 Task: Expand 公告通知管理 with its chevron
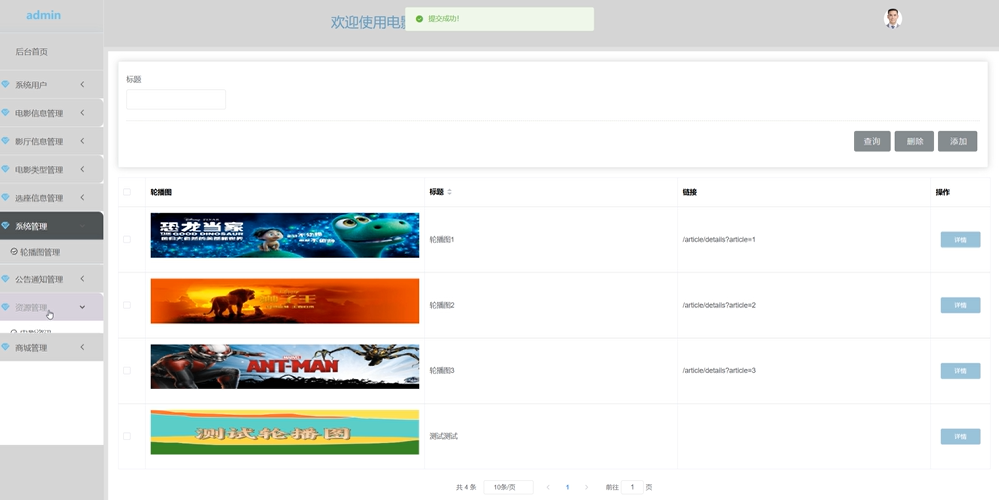tap(82, 278)
